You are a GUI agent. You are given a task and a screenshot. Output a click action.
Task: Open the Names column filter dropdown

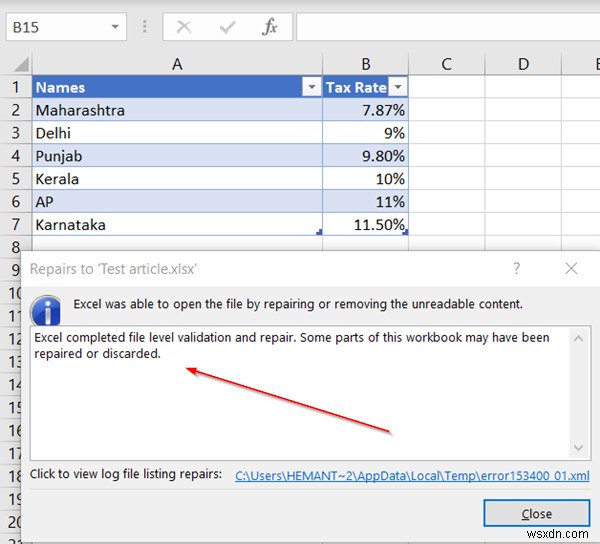click(x=311, y=87)
